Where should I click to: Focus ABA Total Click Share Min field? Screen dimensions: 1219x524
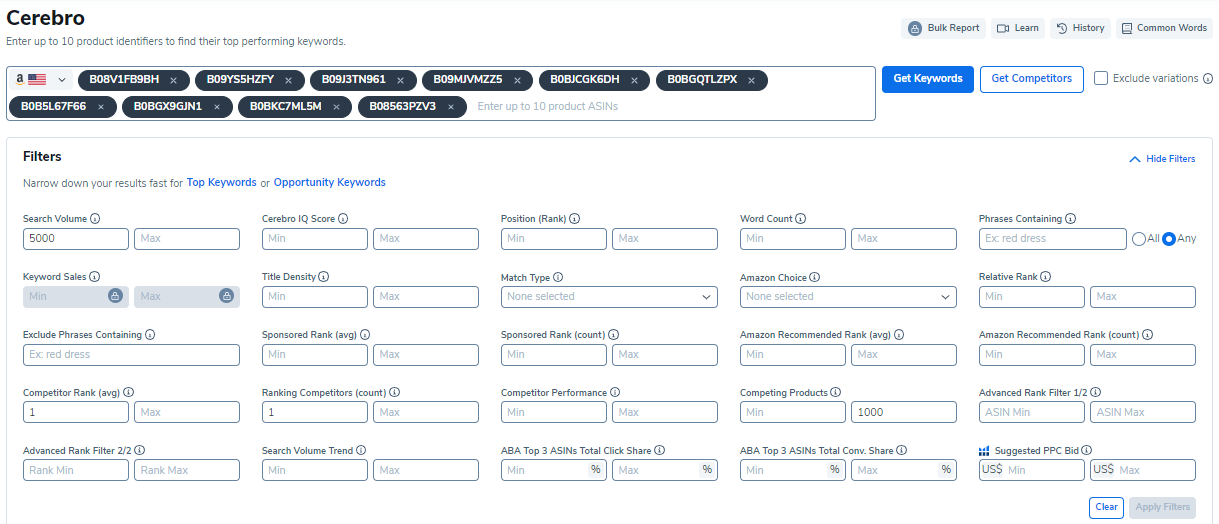click(x=554, y=470)
